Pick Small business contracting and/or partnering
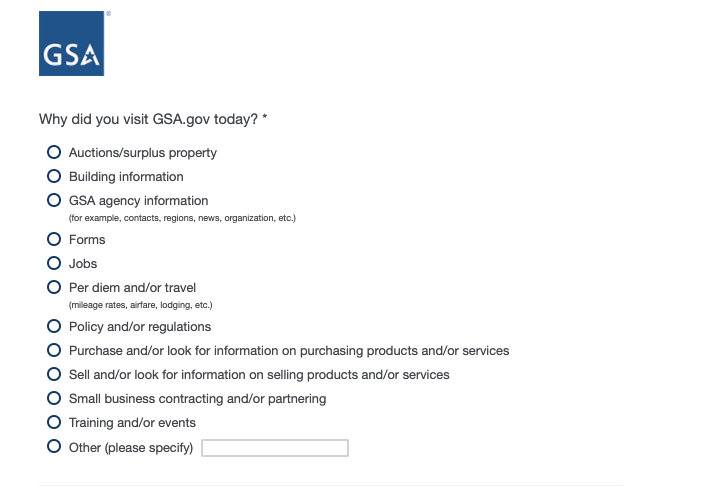Viewport: 712px width, 488px height. pyautogui.click(x=54, y=399)
